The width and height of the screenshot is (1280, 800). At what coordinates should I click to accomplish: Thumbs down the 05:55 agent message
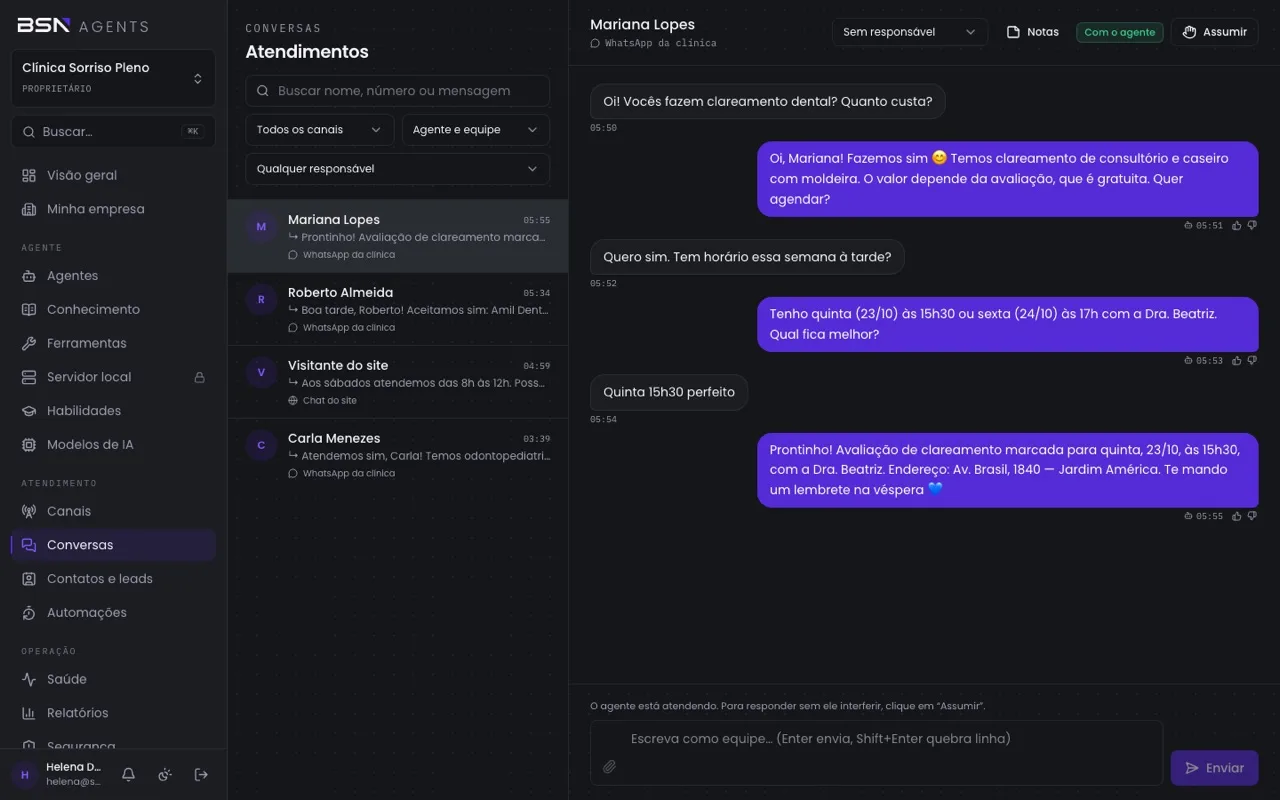[1252, 517]
